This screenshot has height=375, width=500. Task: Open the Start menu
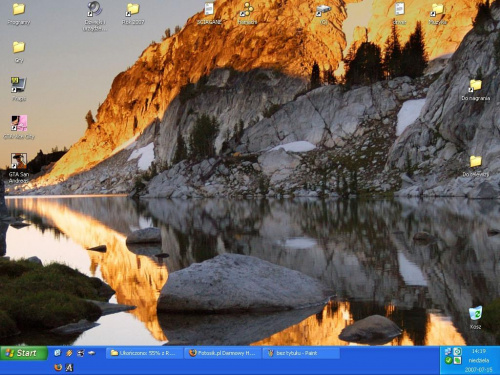pos(24,353)
